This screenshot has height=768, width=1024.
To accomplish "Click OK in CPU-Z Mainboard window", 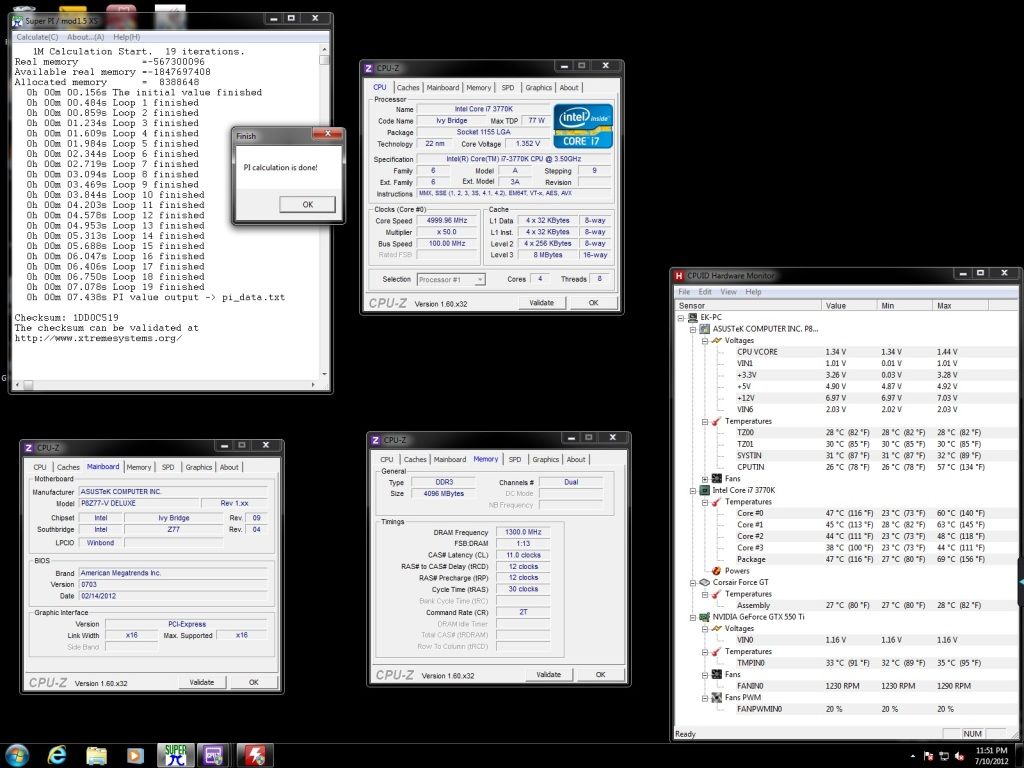I will coord(253,682).
